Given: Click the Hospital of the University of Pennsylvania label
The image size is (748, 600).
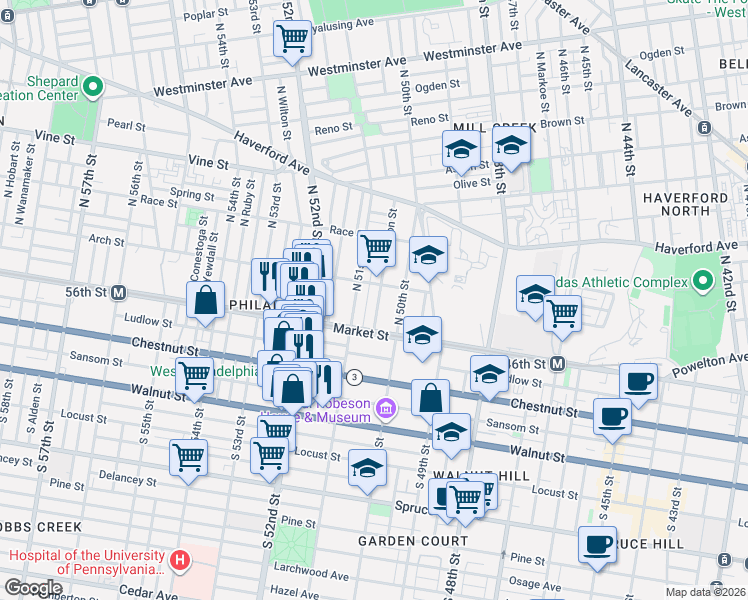Looking at the screenshot, I should [x=87, y=562].
